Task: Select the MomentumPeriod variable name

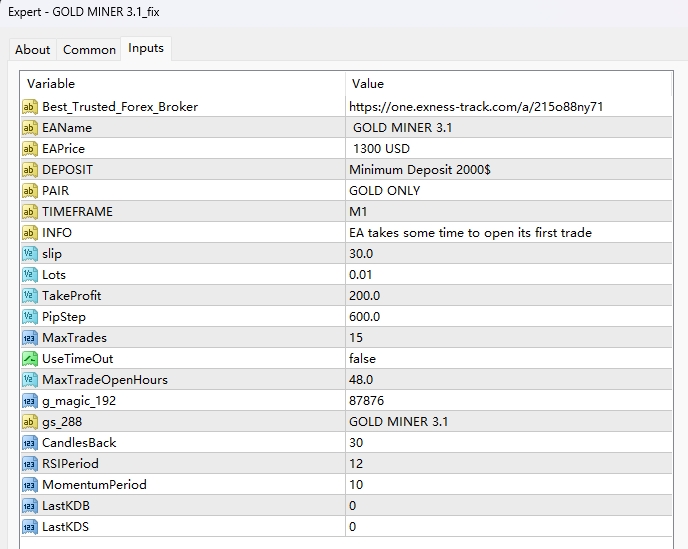Action: click(x=94, y=485)
